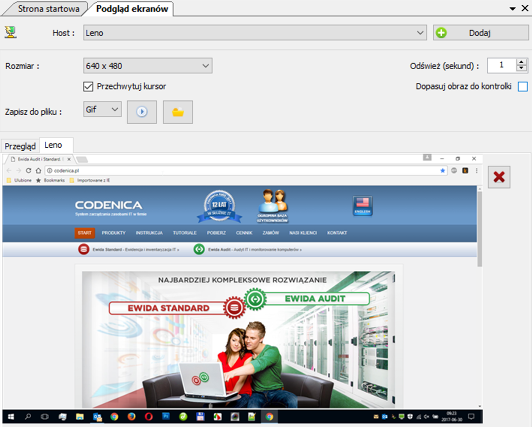Screen dimensions: 532x427
Task: Click ZAMÓW in the website menu
Action: (271, 233)
